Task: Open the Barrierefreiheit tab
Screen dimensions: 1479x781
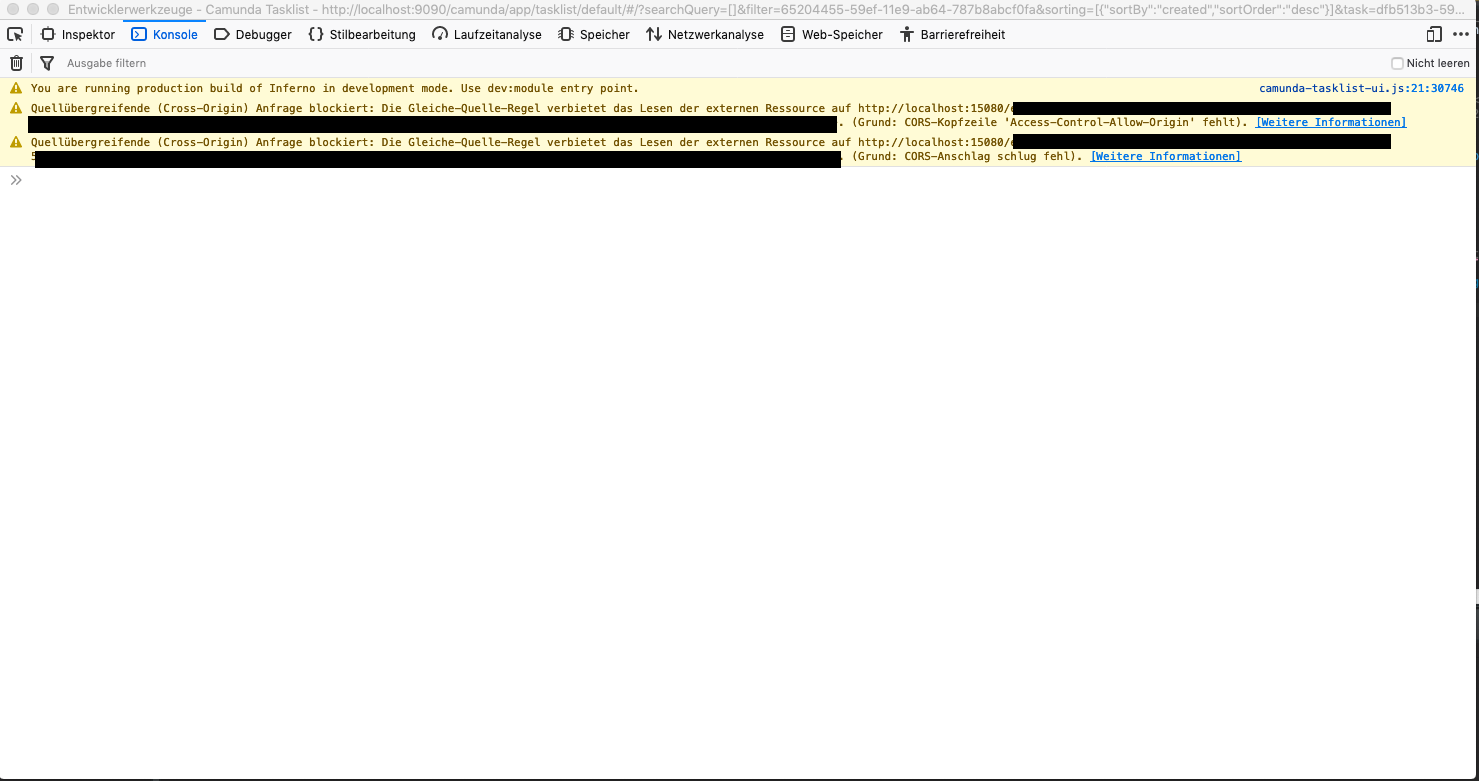Action: 952,34
